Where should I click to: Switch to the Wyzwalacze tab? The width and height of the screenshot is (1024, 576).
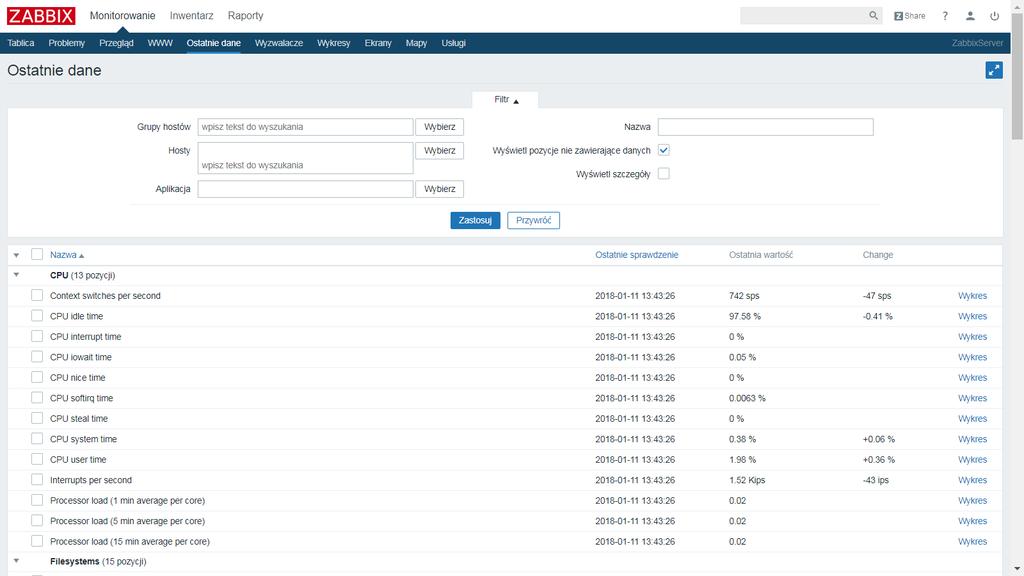click(x=279, y=43)
